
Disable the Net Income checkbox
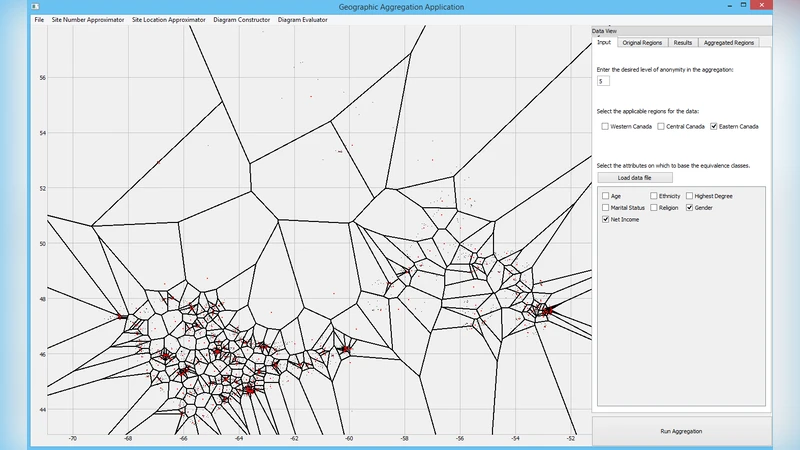pos(605,219)
